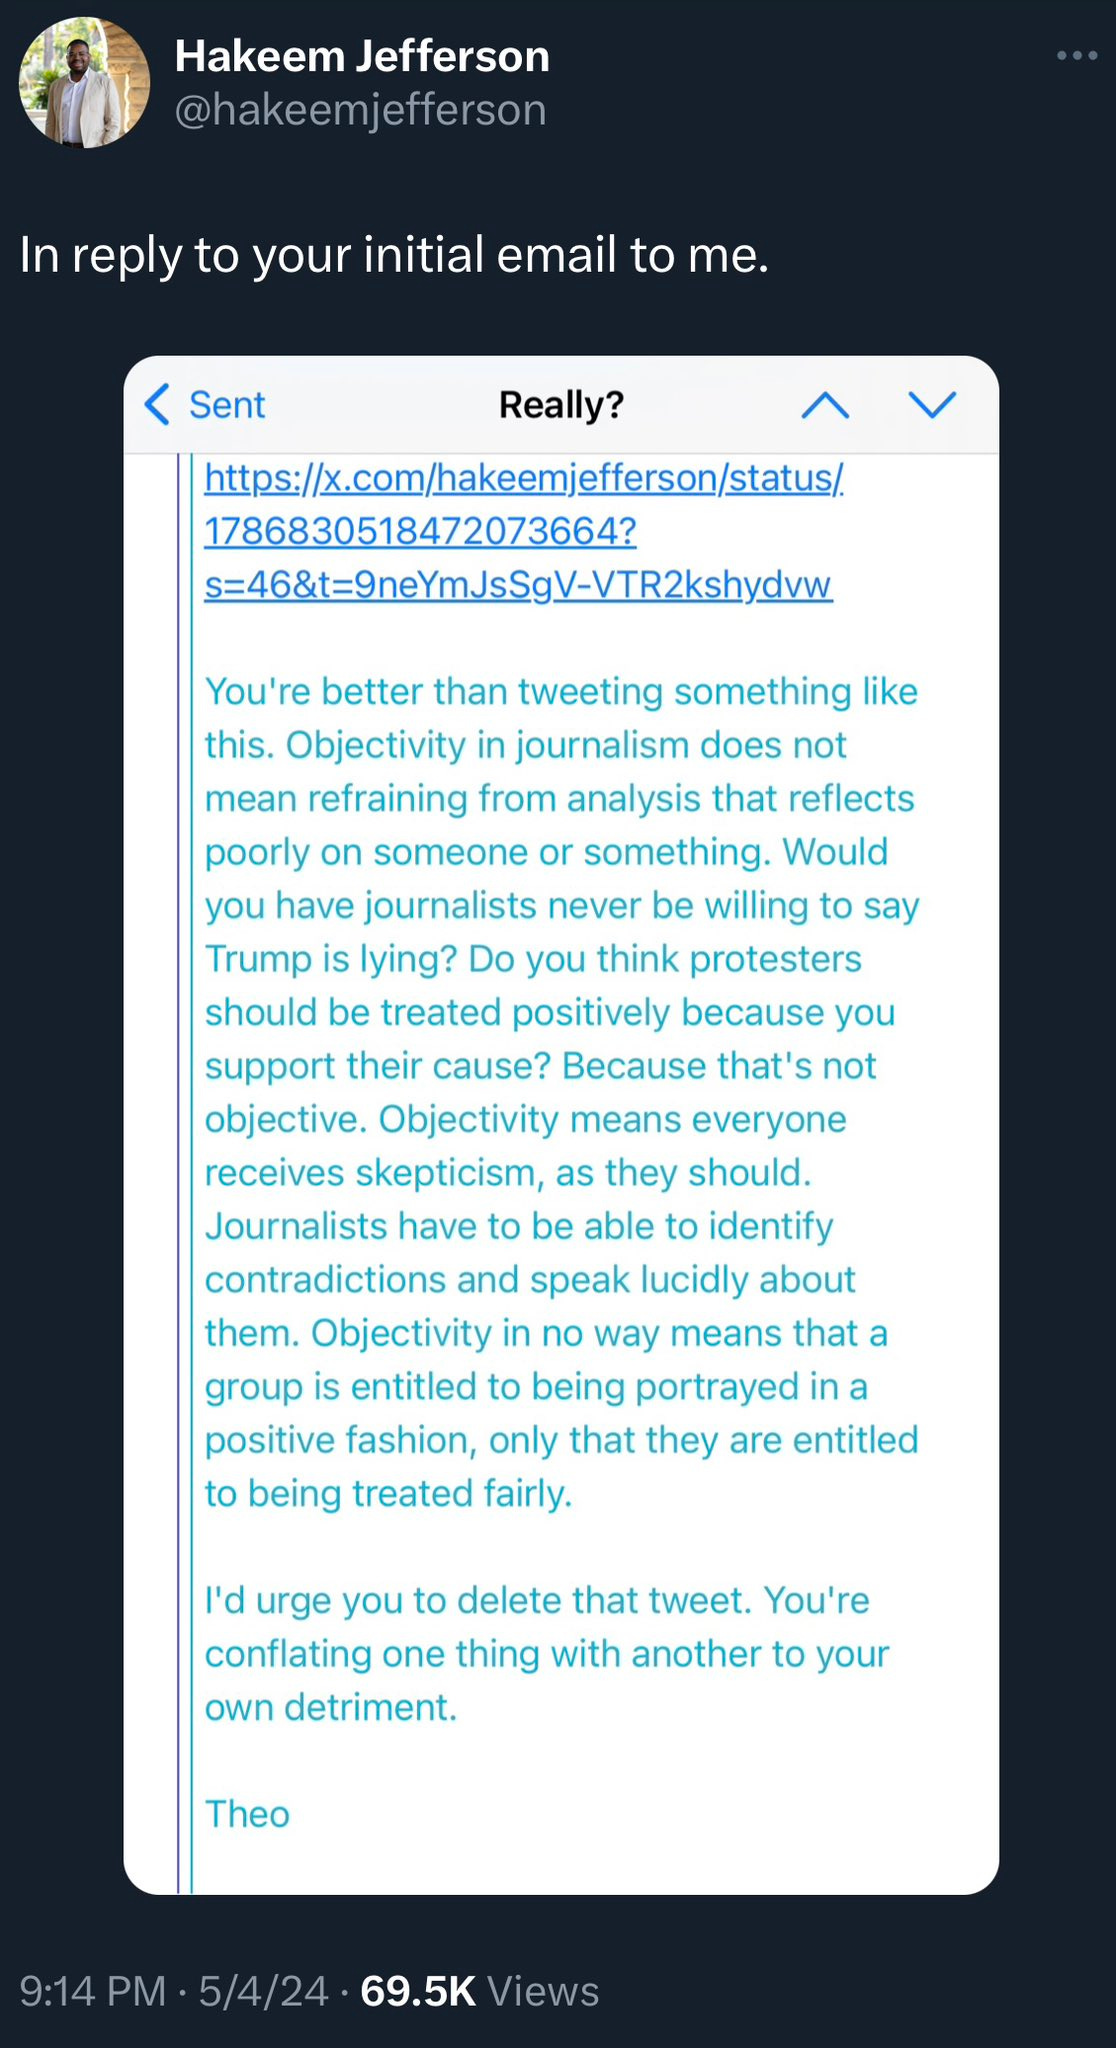The height and width of the screenshot is (2048, 1116).
Task: Click Hakeem Jefferson's profile picture
Action: coord(75,84)
